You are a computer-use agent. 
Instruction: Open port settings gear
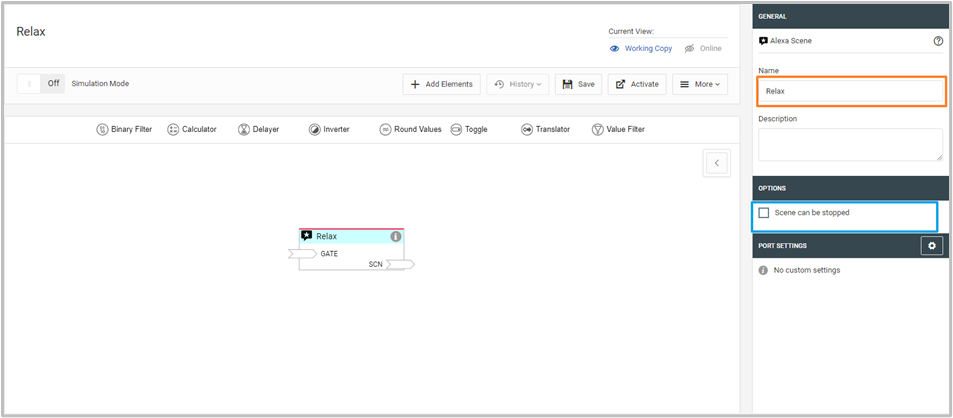click(x=932, y=245)
